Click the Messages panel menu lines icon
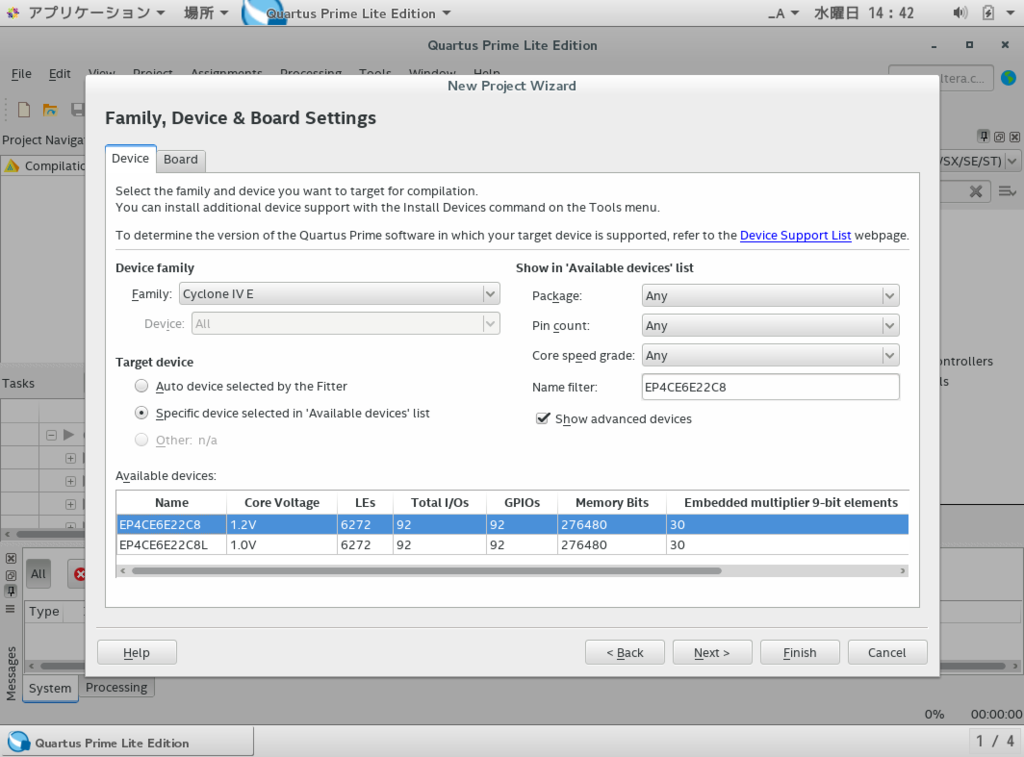 [x=10, y=609]
